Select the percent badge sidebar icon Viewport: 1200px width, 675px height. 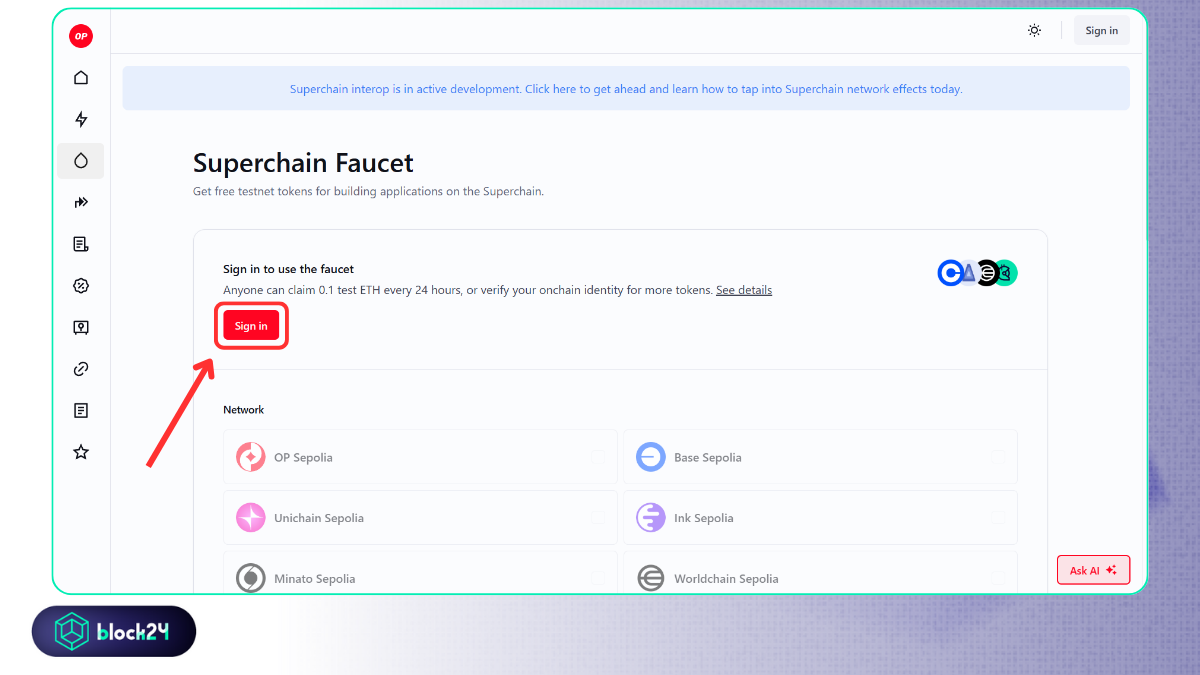81,286
